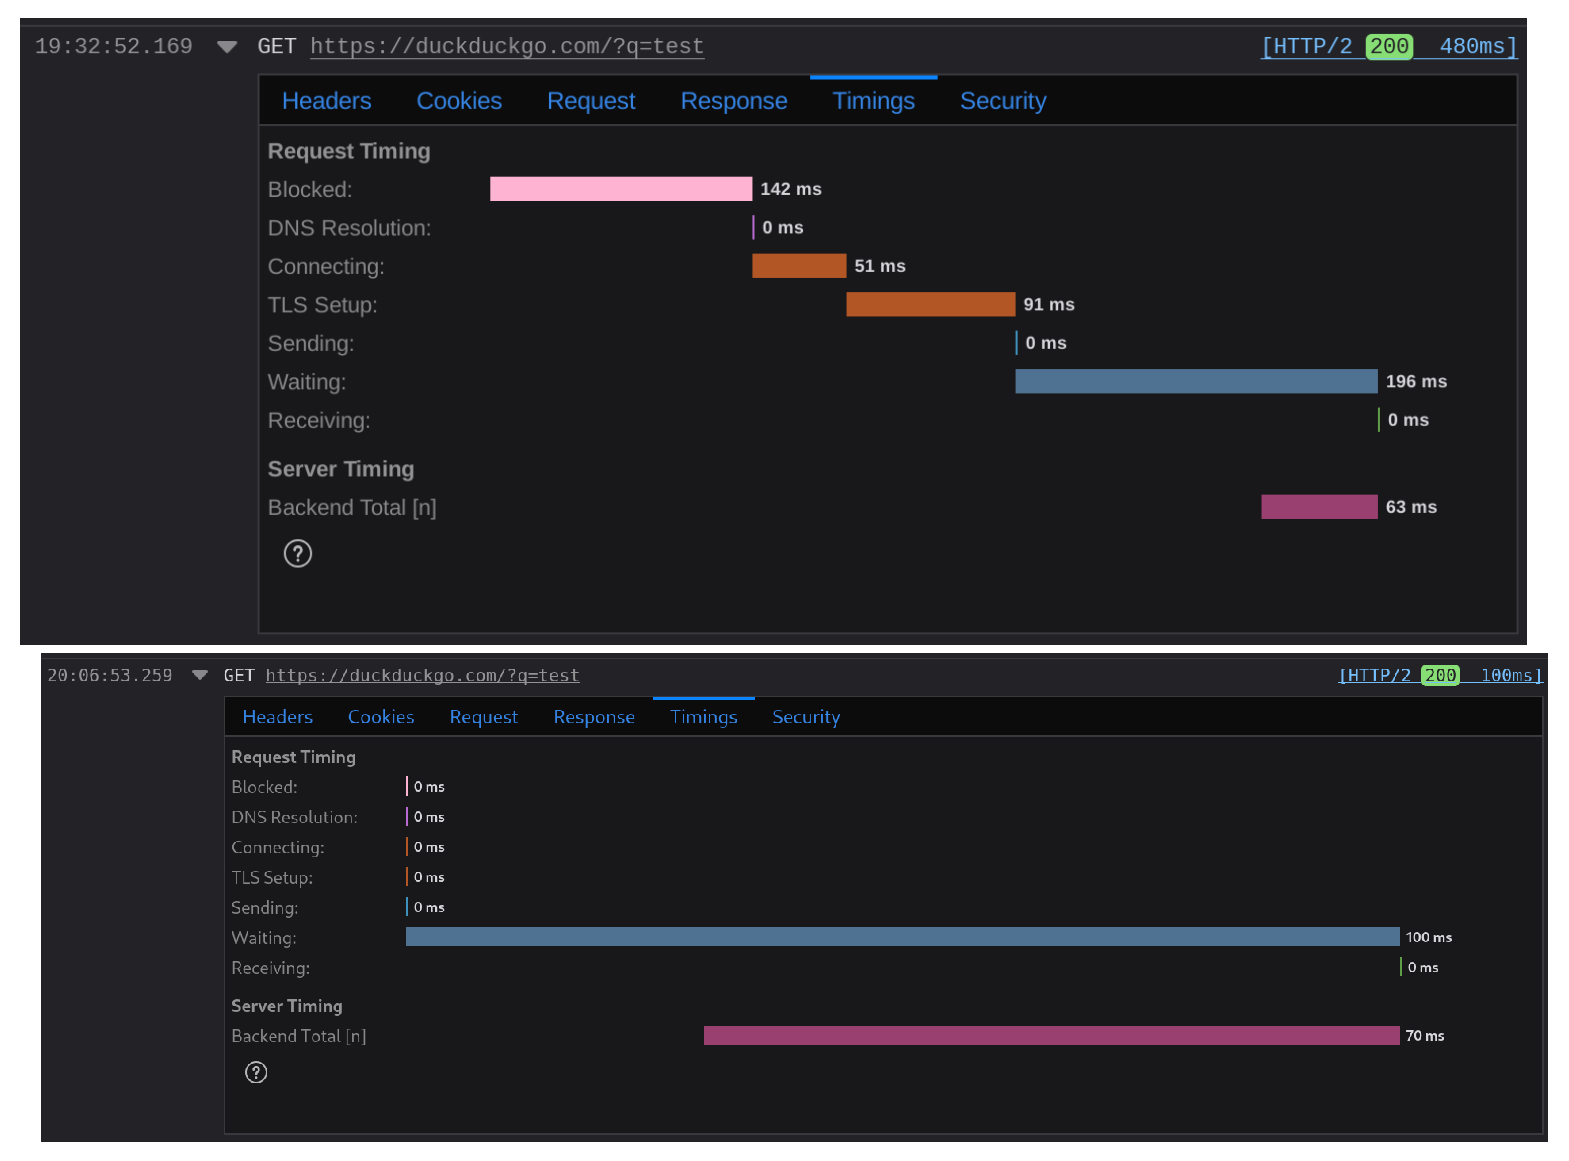1569x1161 pixels.
Task: Open the Headers tab in the 100ms request
Action: [277, 717]
